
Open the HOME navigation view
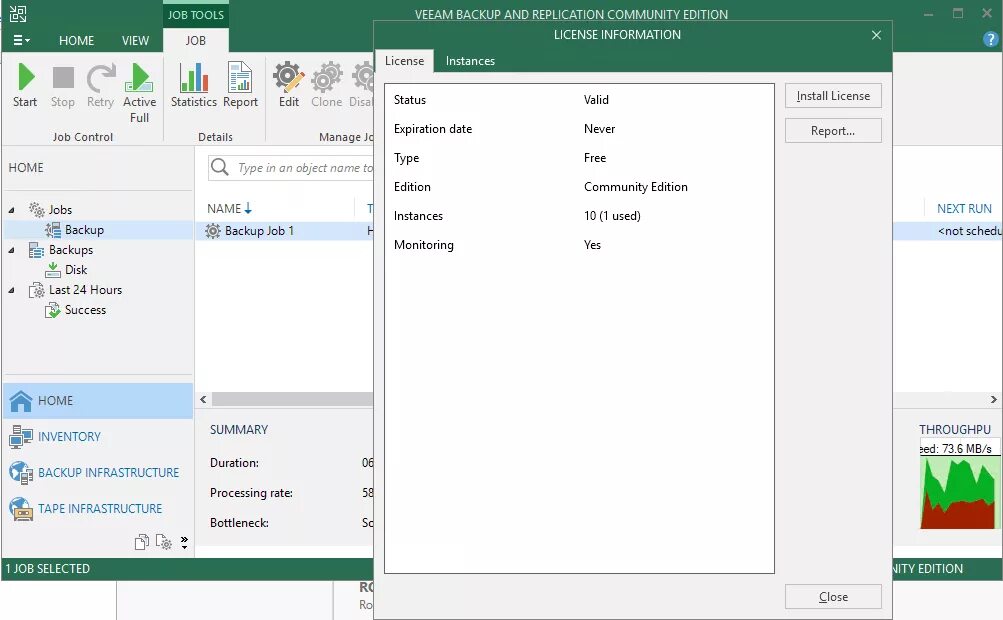98,401
